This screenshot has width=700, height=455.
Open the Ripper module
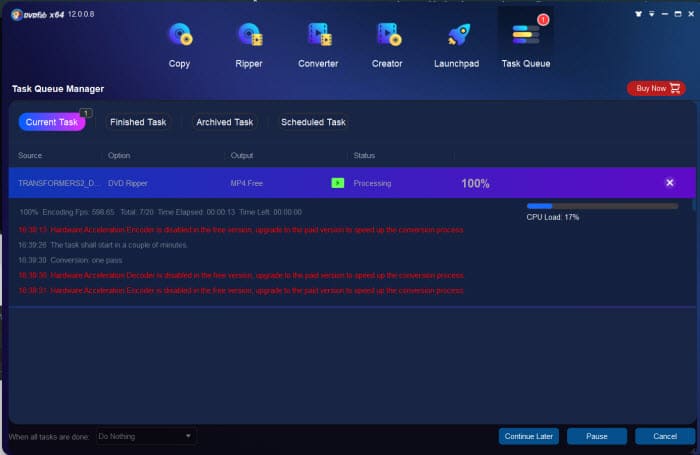[x=249, y=45]
